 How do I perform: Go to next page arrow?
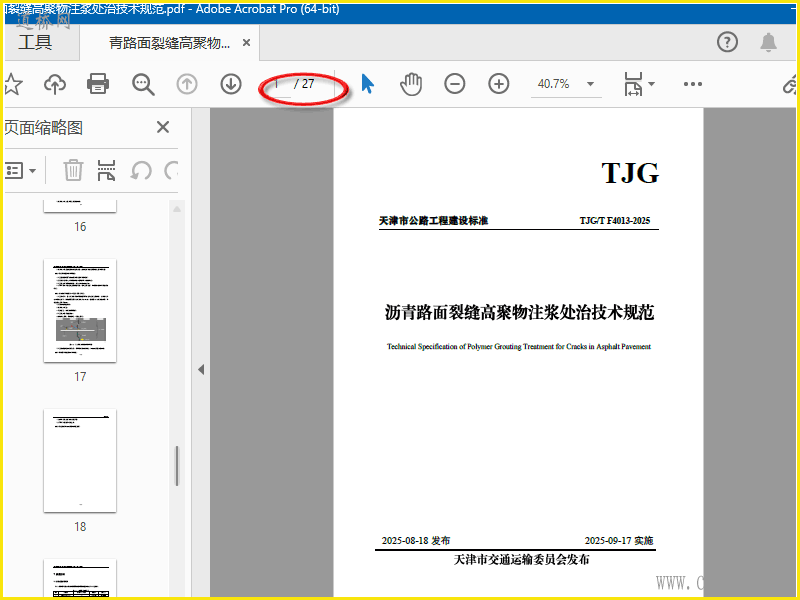point(231,84)
